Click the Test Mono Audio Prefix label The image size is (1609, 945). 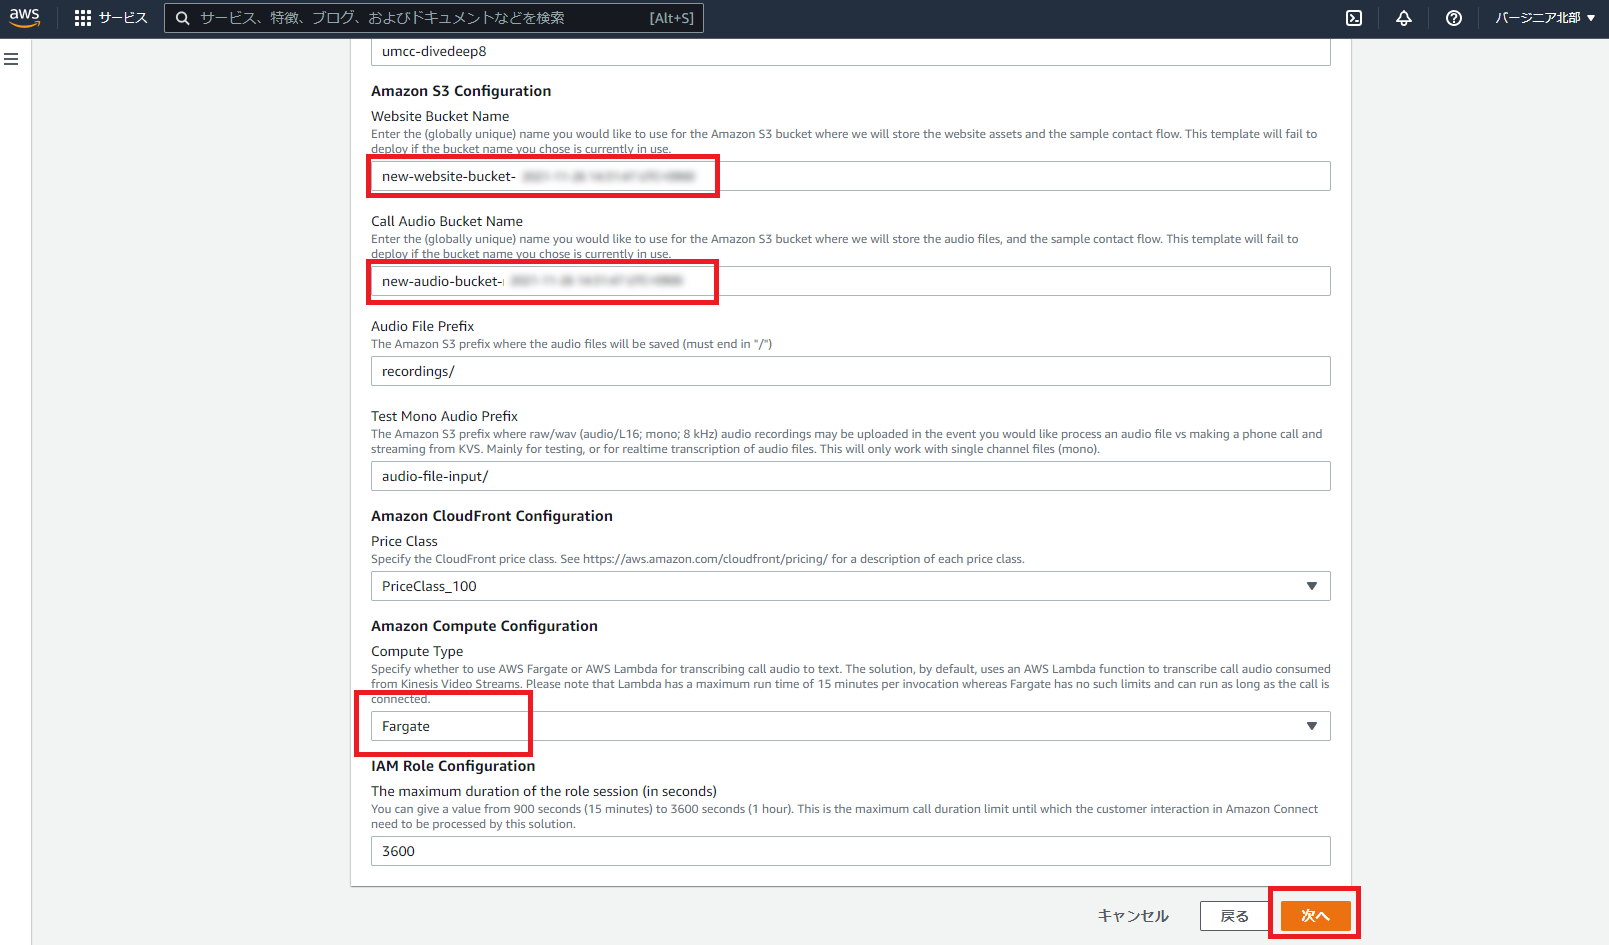coord(444,416)
